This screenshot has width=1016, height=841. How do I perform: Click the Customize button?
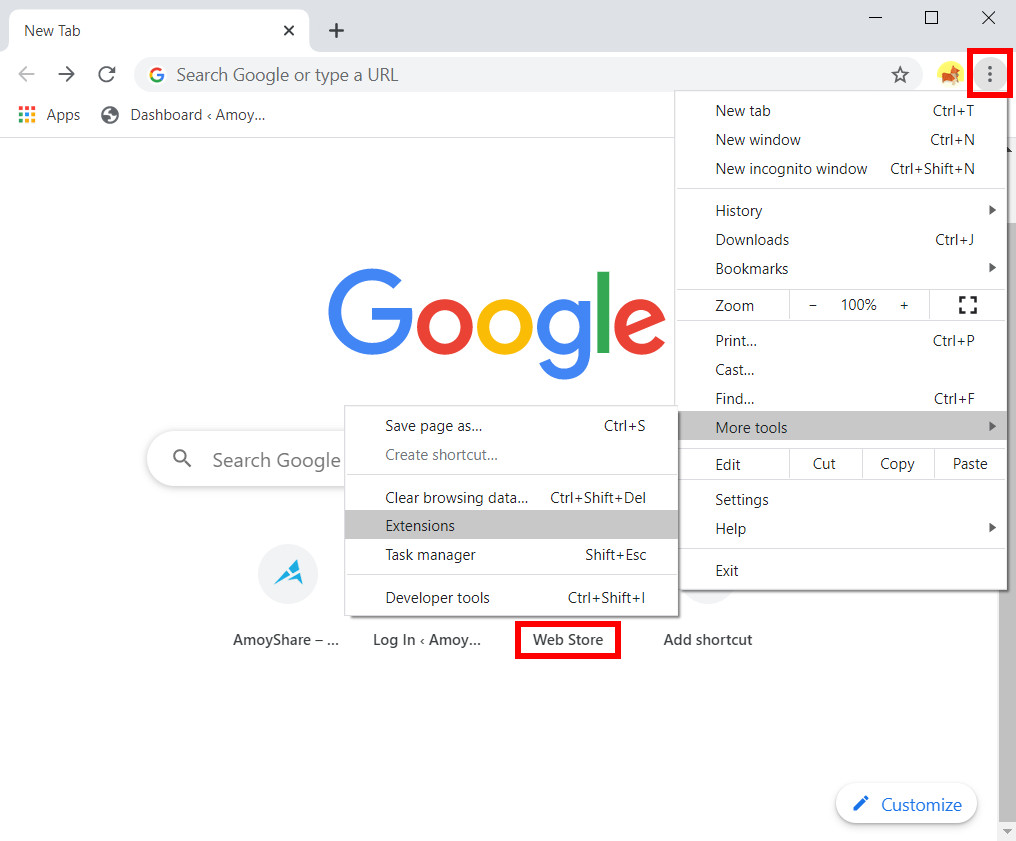[x=906, y=804]
